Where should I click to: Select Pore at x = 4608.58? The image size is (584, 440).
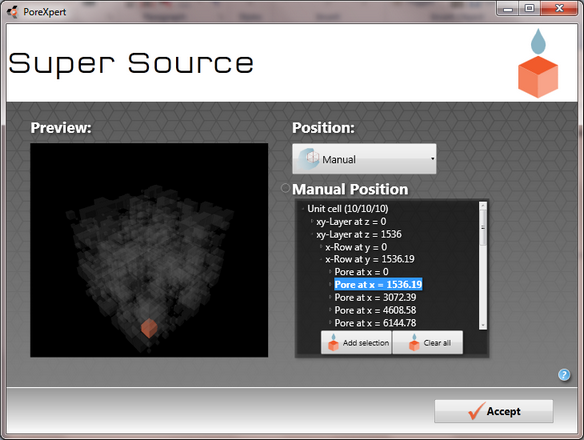coord(375,310)
